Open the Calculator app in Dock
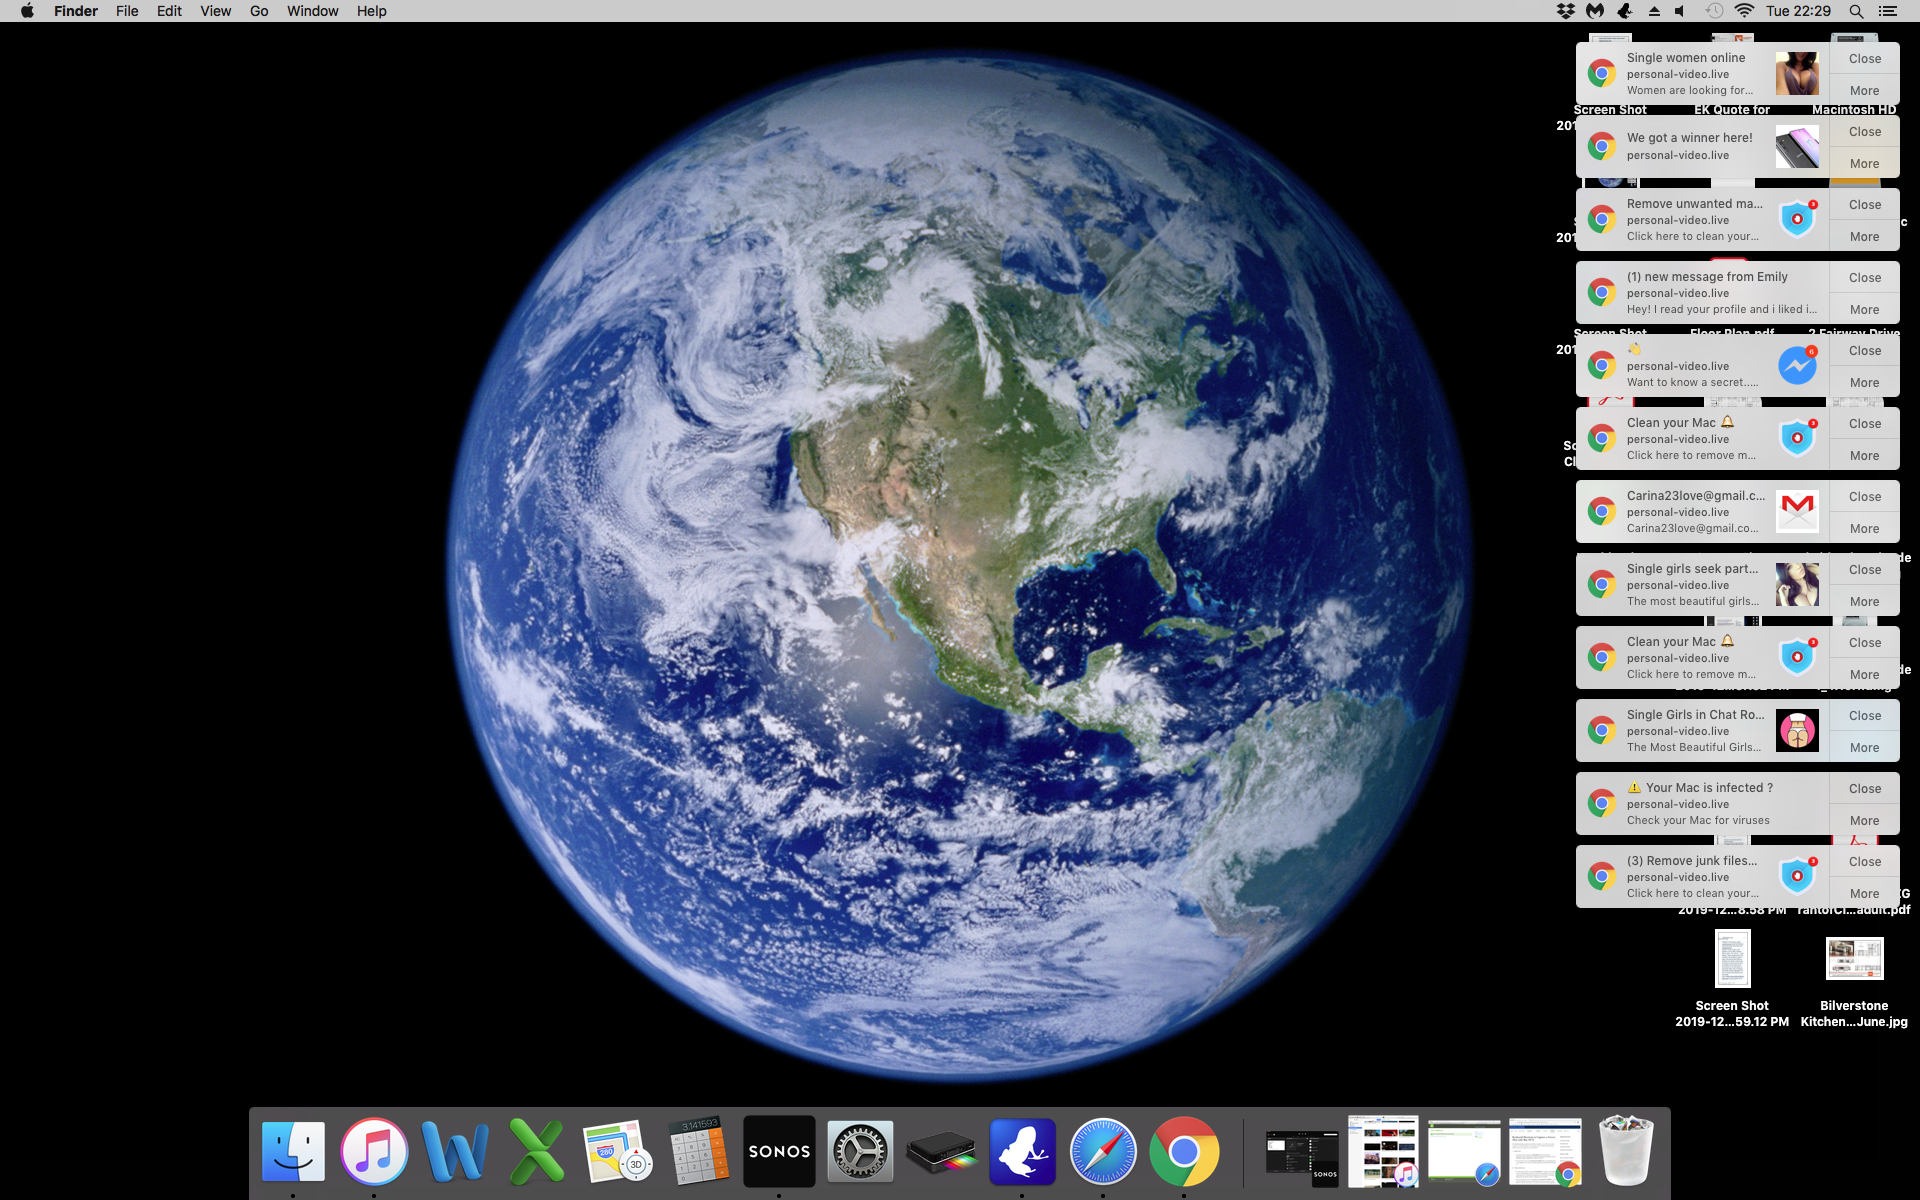Image resolution: width=1920 pixels, height=1200 pixels. (698, 1151)
